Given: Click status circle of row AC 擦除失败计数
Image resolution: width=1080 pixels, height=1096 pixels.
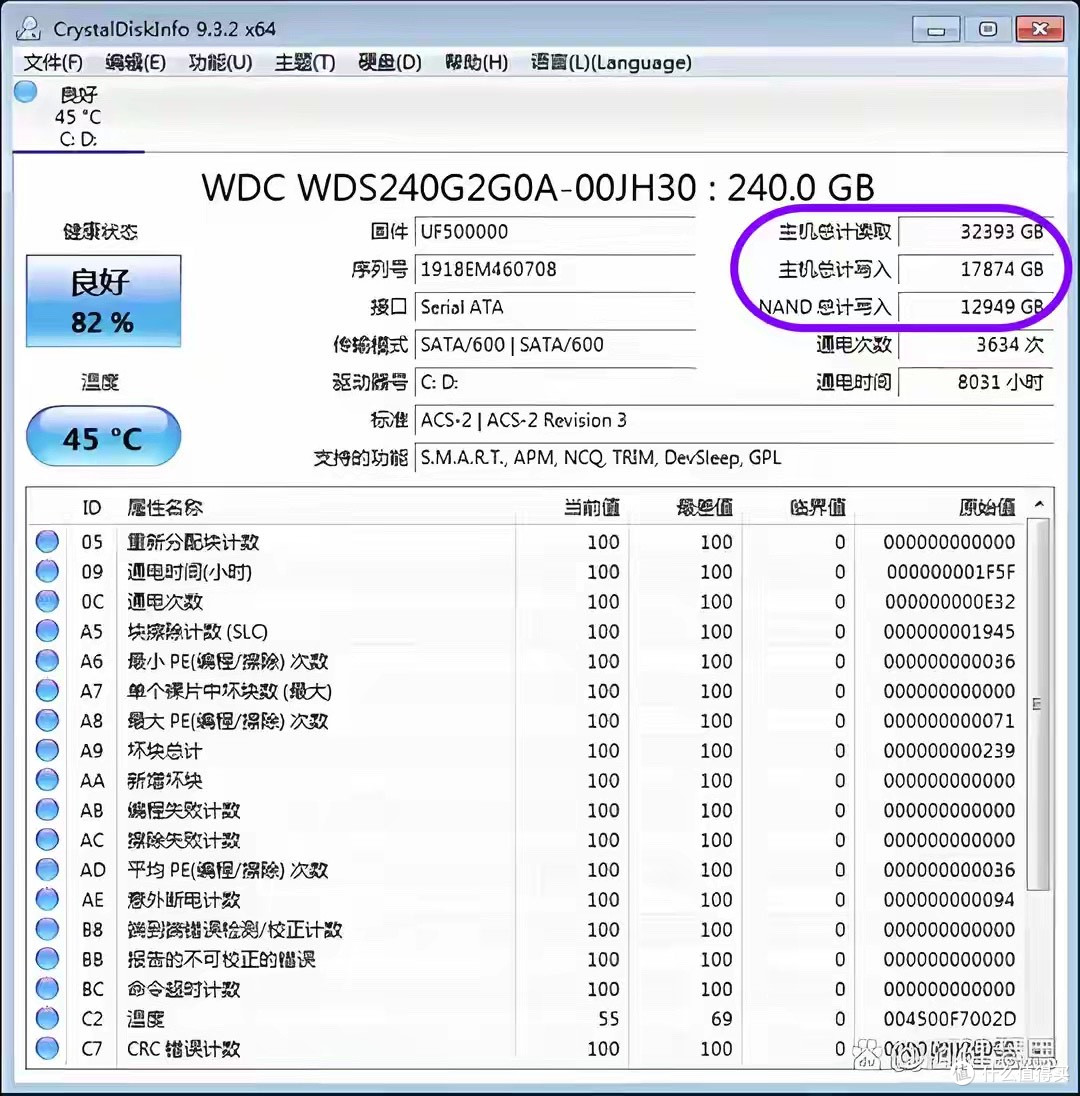Looking at the screenshot, I should point(47,839).
